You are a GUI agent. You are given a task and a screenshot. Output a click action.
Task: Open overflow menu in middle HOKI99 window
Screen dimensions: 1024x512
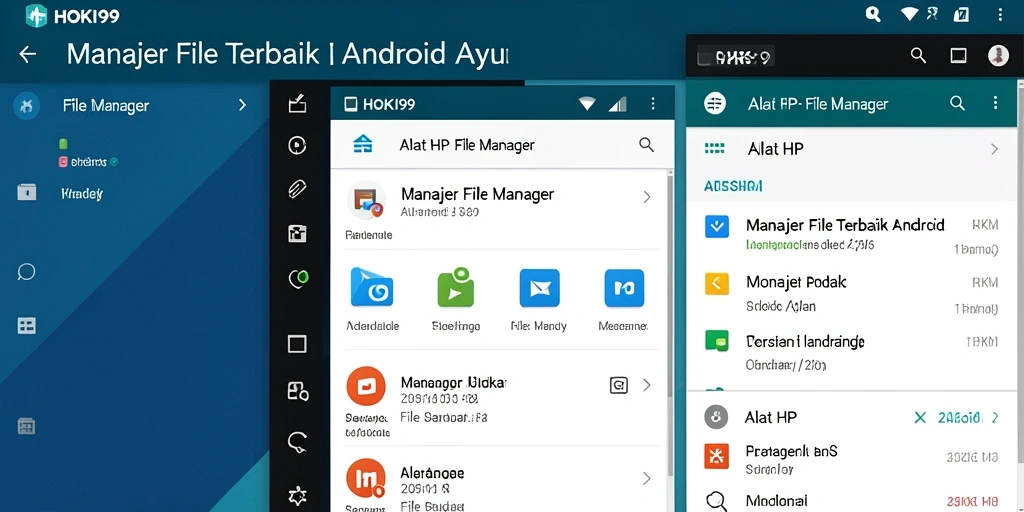(x=652, y=104)
